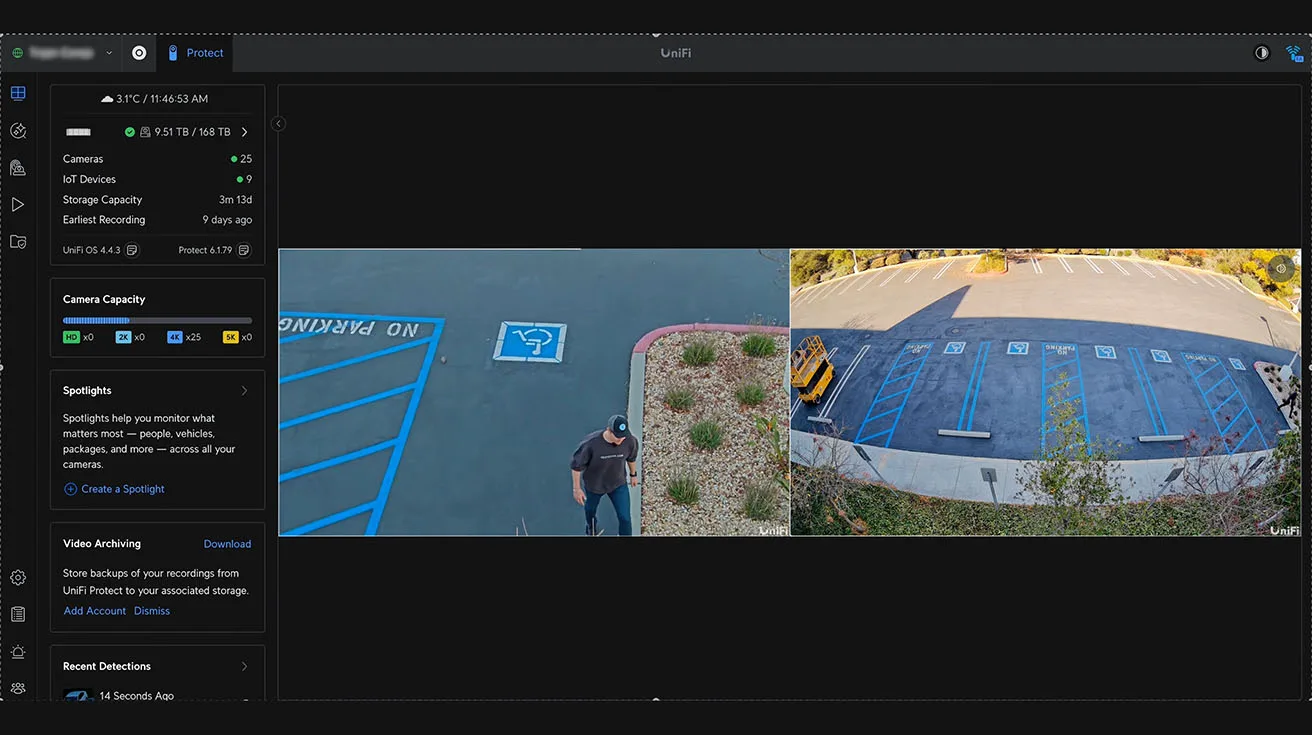
Task: Open the camera devices icon in sidebar
Action: 18,168
